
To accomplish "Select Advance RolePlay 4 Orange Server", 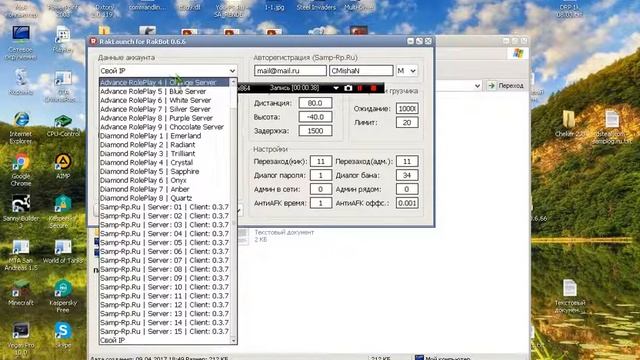I will (164, 82).
